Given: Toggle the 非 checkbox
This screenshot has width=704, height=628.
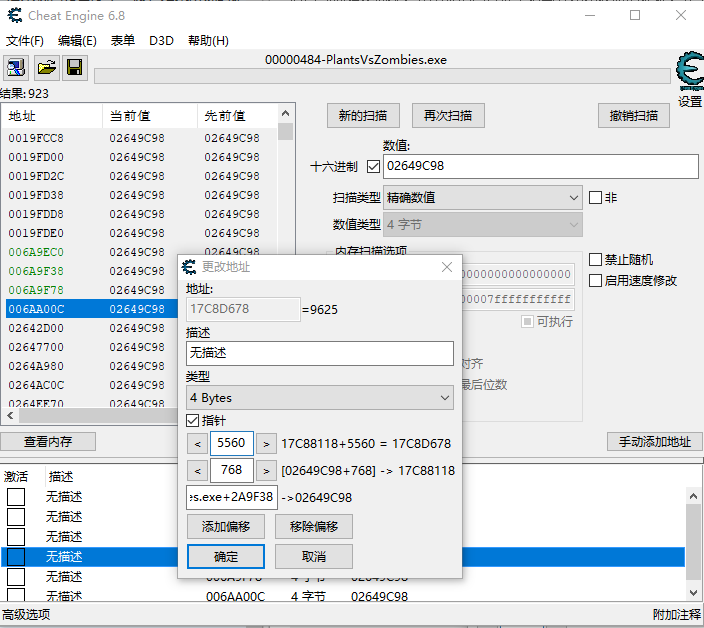Looking at the screenshot, I should pos(595,198).
